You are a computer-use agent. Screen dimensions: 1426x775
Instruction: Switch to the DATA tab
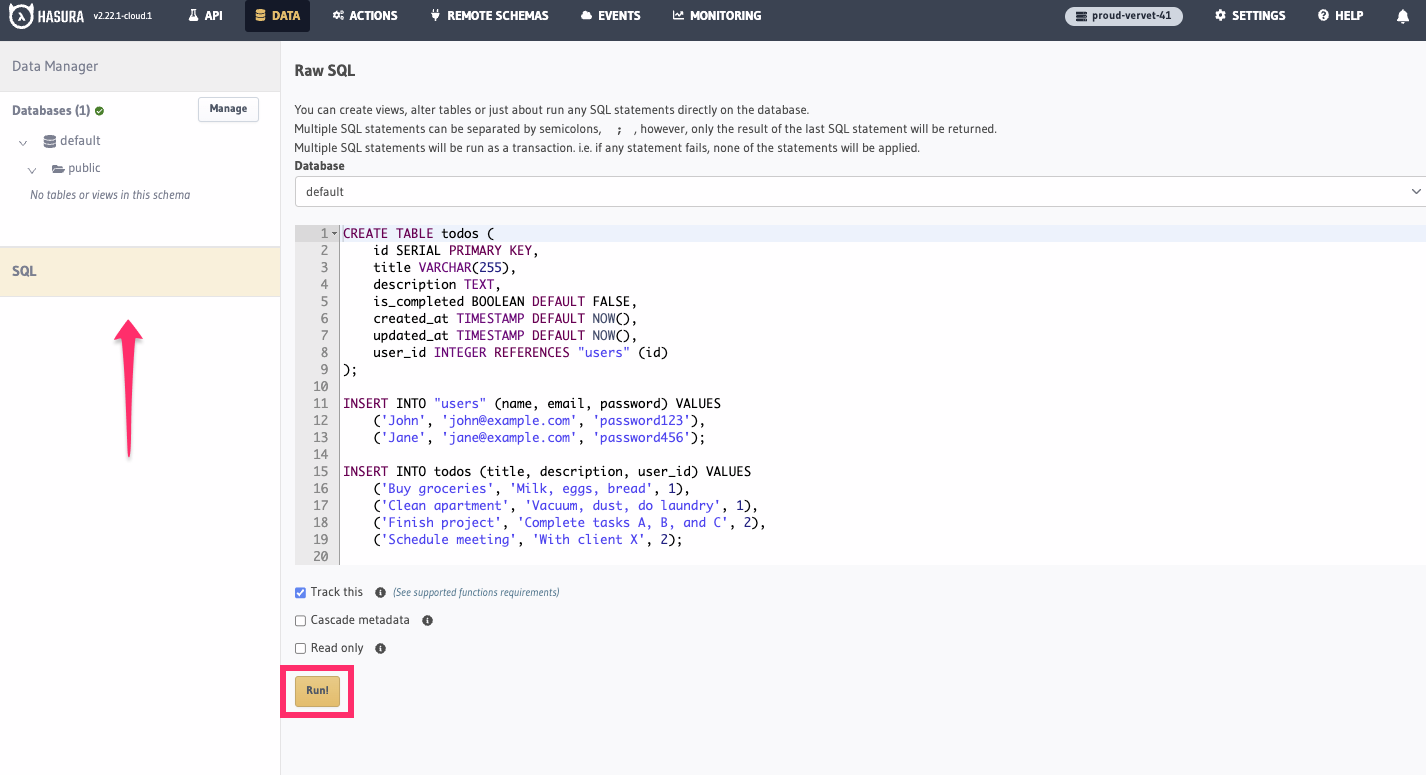tap(277, 15)
